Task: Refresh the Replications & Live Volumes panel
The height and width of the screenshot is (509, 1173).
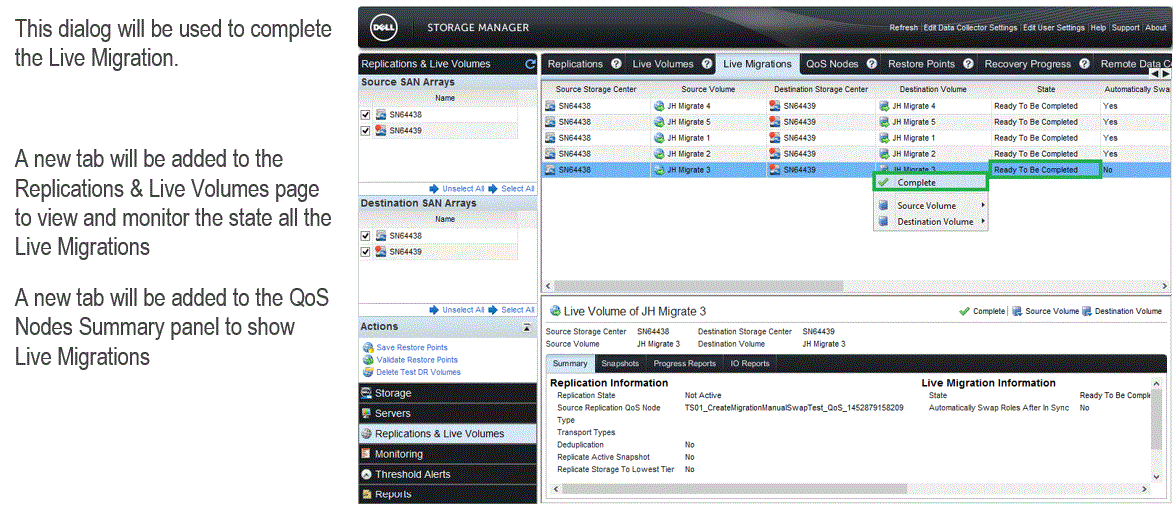Action: (530, 64)
